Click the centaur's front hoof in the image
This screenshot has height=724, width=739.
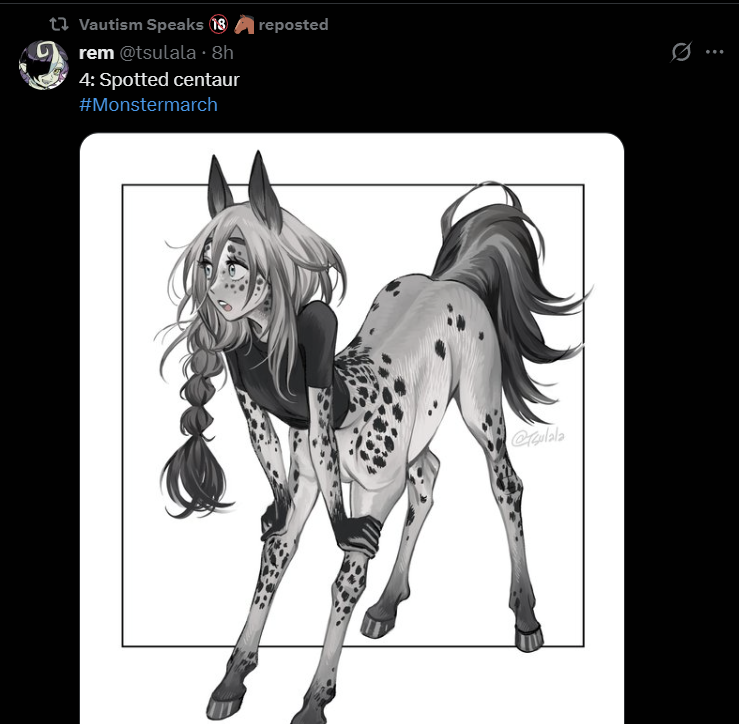[x=226, y=703]
